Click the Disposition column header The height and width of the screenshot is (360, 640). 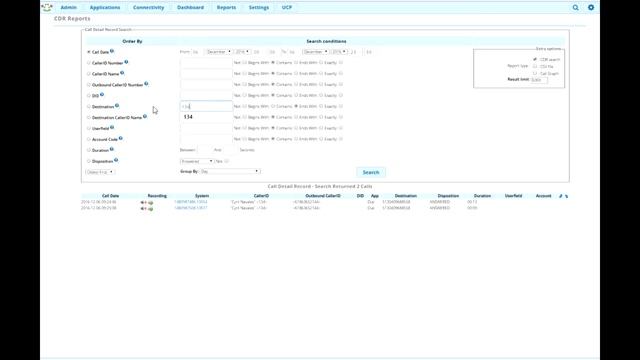coord(448,196)
